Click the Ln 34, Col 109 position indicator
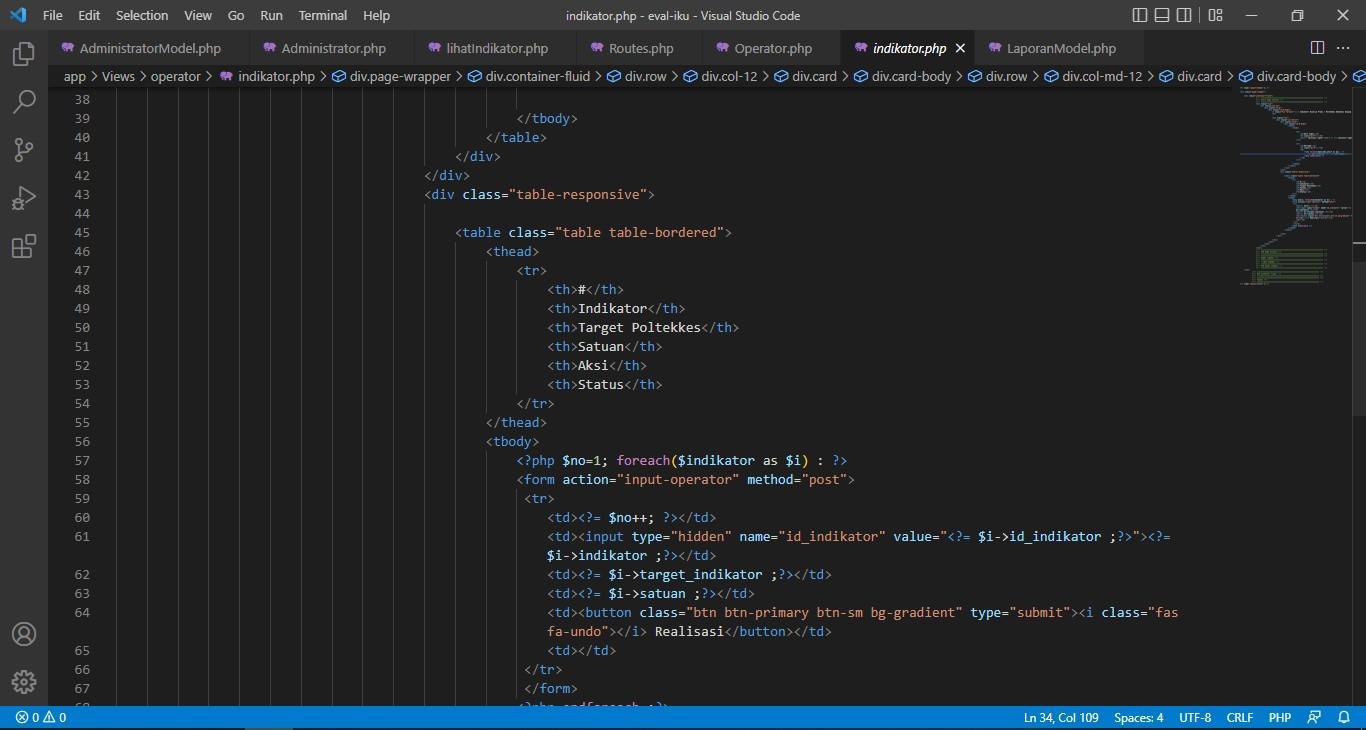This screenshot has width=1366, height=730. coord(1062,718)
